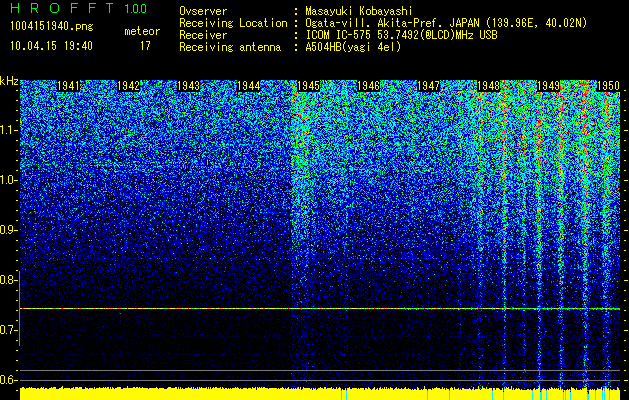Image resolution: width=629 pixels, height=400 pixels.
Task: Click the Receiving Location field label
Action: tap(233, 23)
